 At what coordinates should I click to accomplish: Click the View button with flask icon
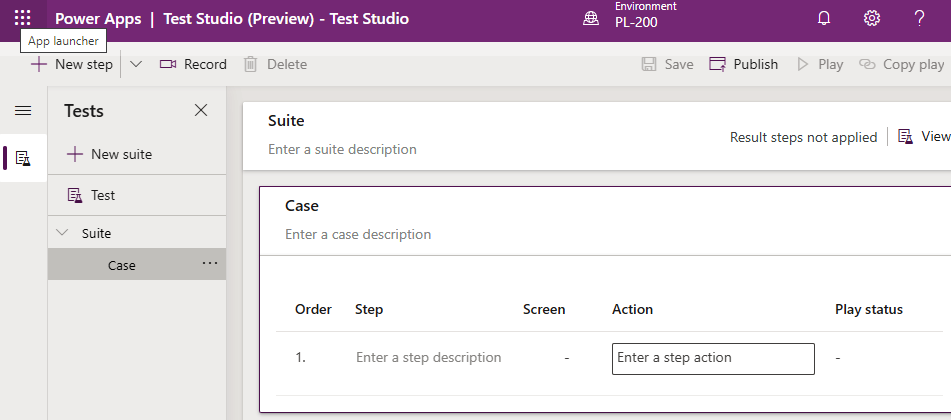923,137
